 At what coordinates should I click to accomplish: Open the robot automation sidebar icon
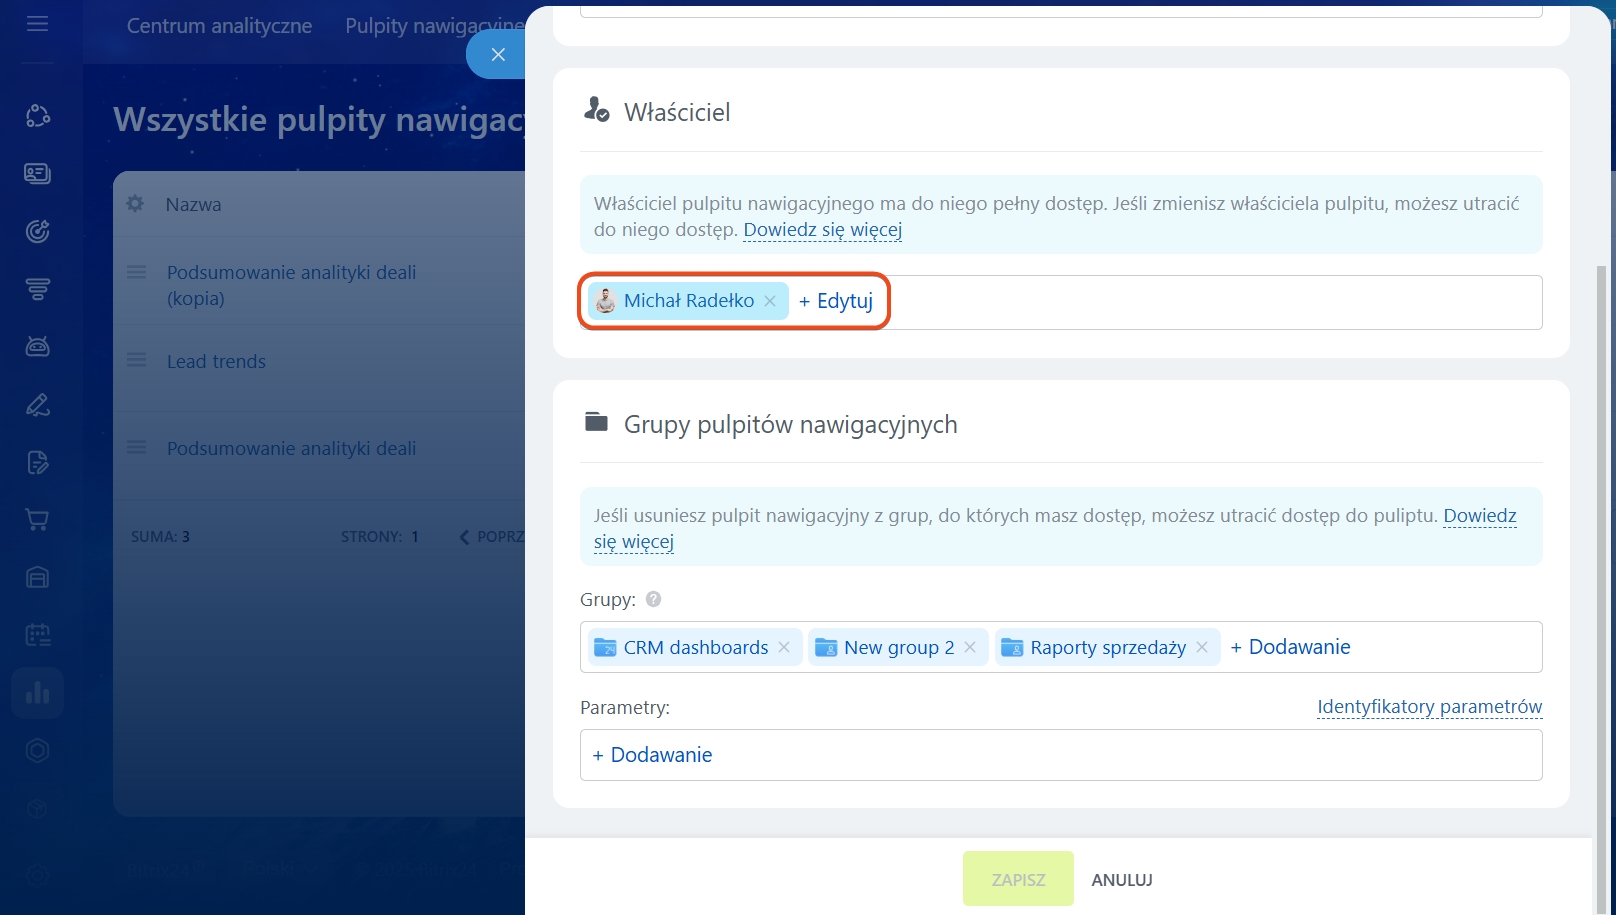click(37, 347)
